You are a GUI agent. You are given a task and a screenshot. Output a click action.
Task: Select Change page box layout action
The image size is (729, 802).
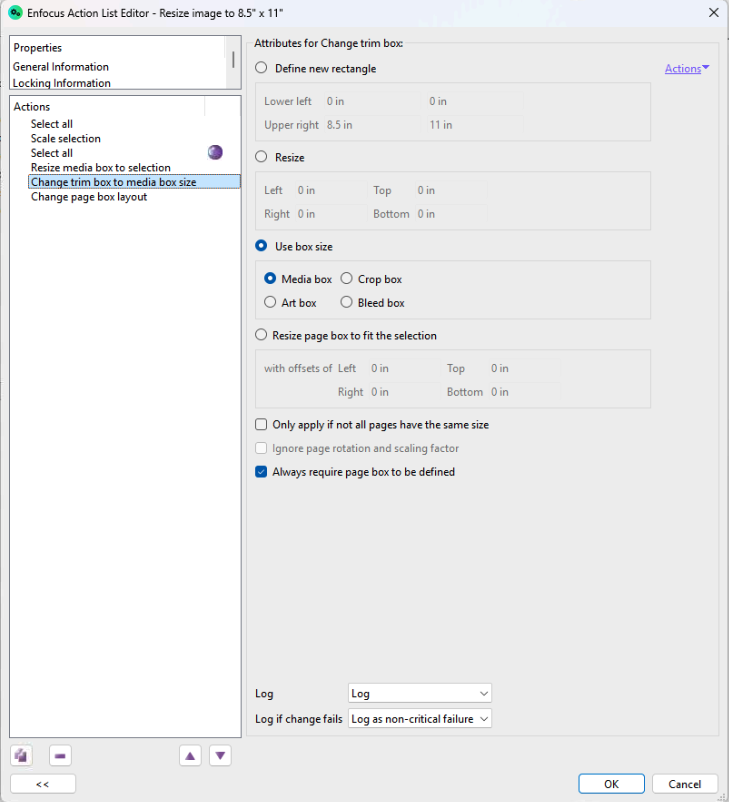89,197
